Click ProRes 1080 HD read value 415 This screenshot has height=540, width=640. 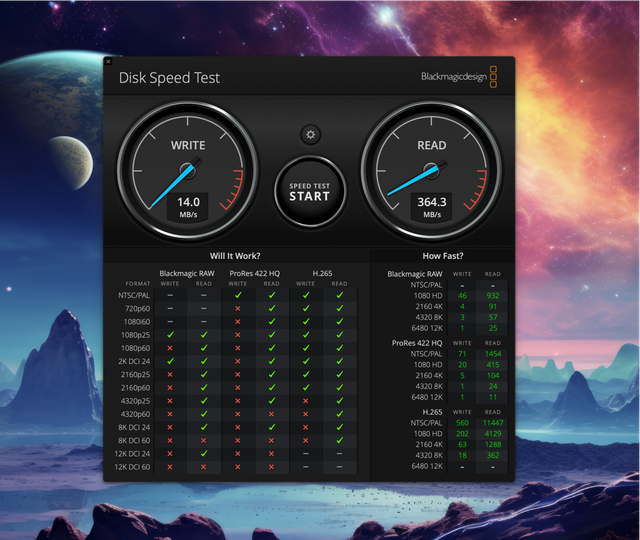pos(493,364)
